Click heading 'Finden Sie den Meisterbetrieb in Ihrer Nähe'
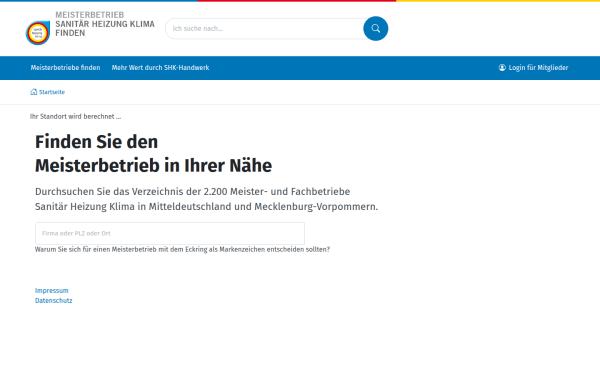This screenshot has height=375, width=600. 153,154
